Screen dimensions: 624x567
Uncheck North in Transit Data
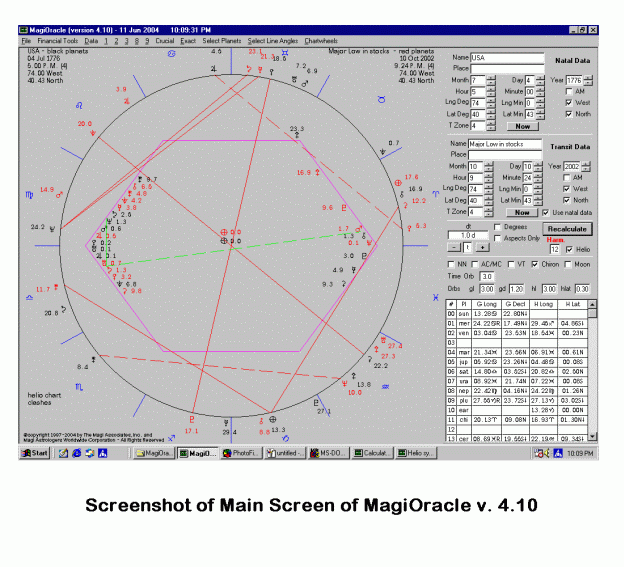pos(567,200)
